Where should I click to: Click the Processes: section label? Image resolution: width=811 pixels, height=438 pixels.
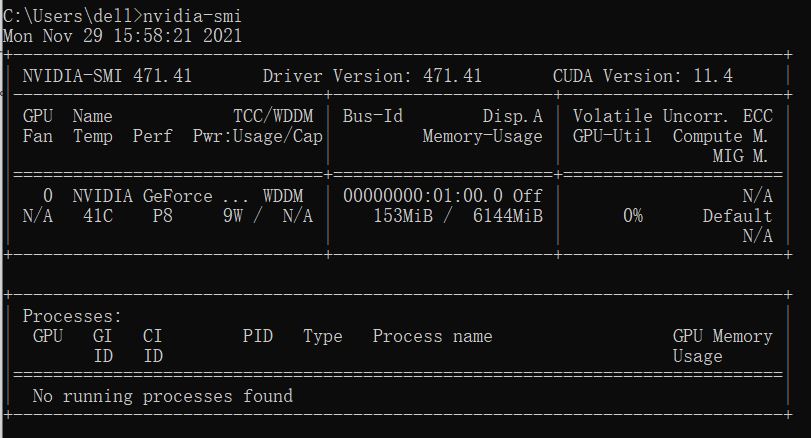coord(72,316)
